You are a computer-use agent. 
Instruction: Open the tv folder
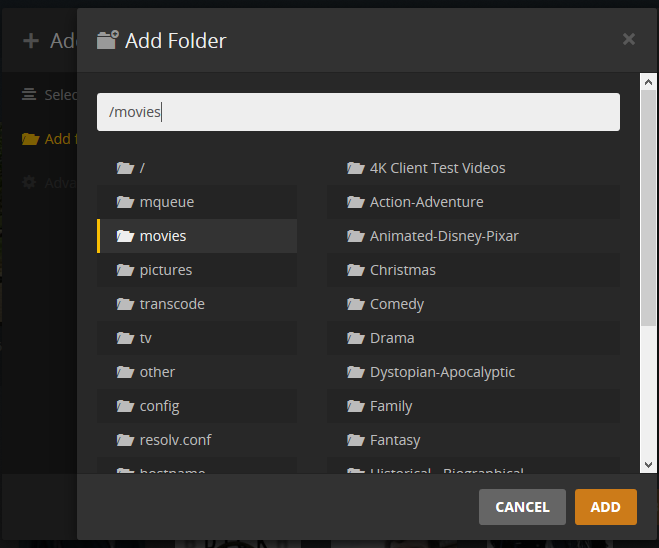pos(197,338)
